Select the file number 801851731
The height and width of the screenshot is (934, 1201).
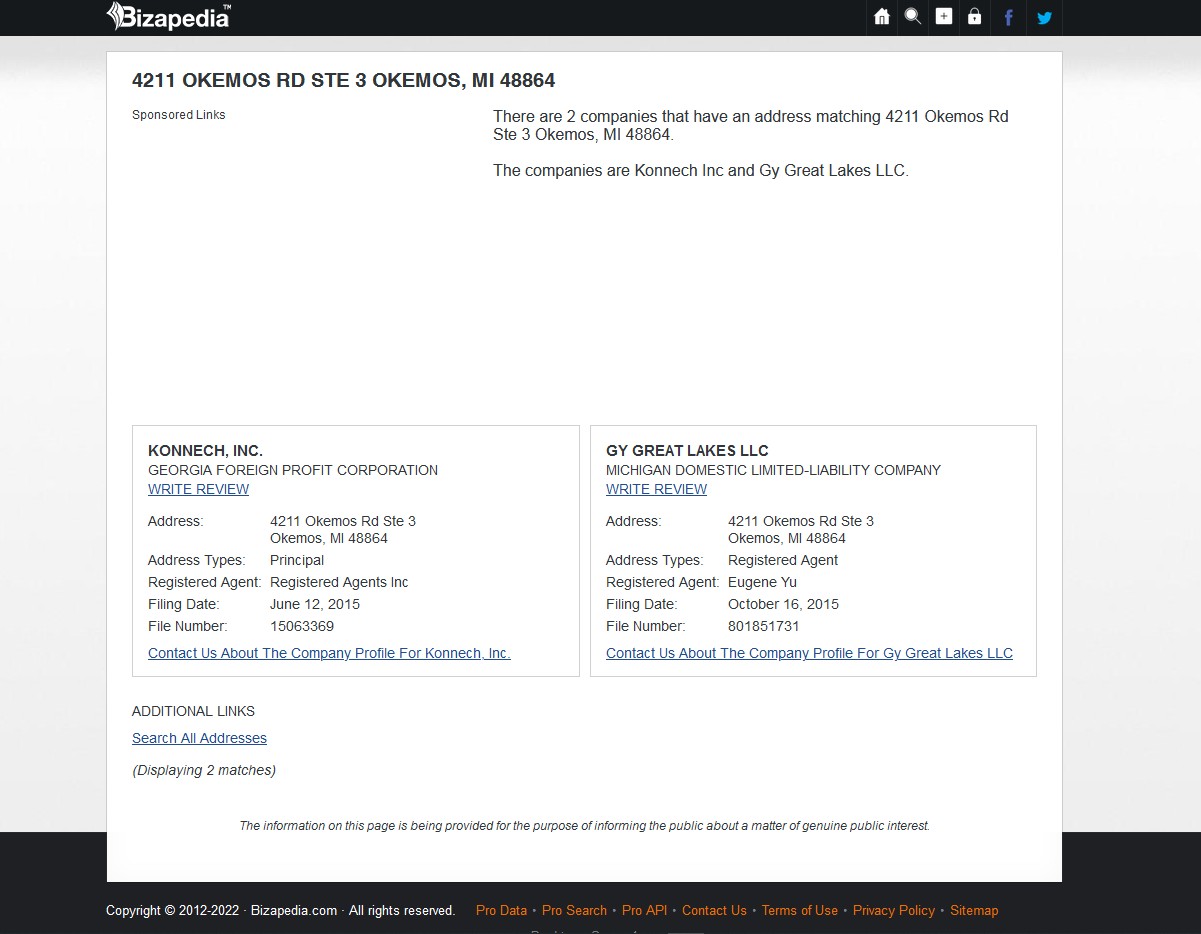point(763,626)
